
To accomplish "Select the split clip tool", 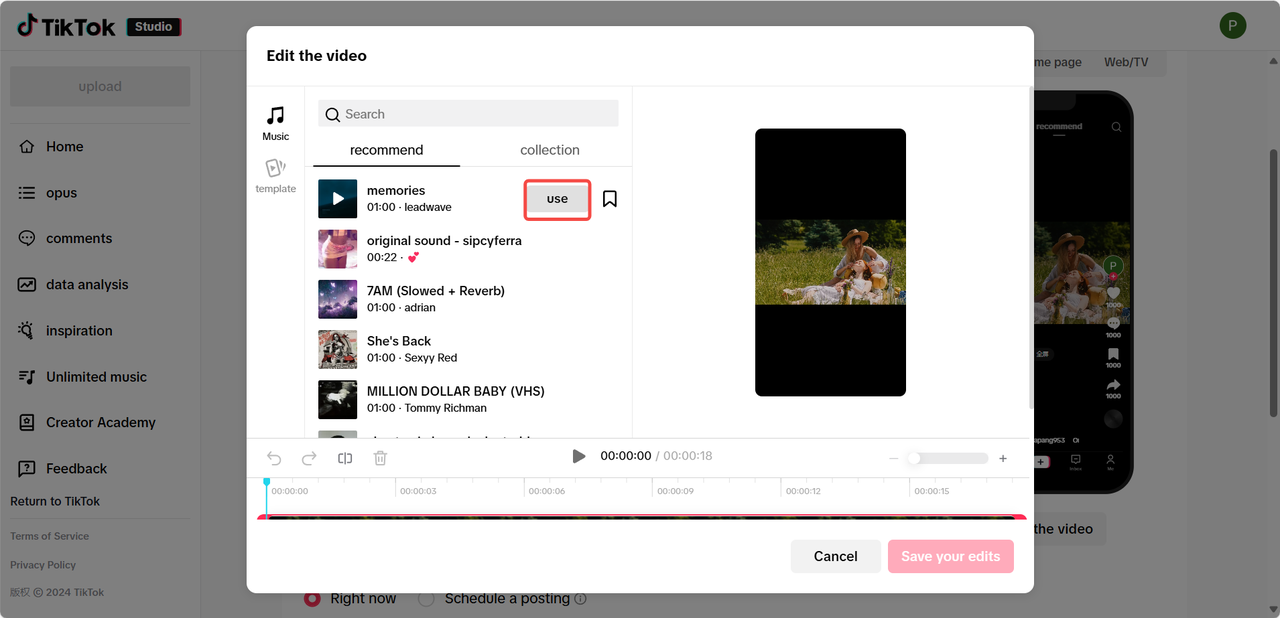I will point(345,458).
